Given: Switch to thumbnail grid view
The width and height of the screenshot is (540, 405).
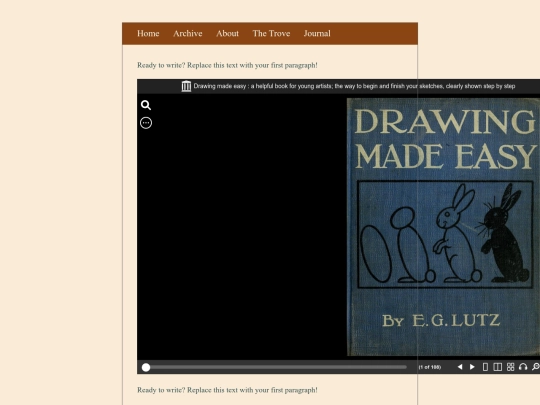Looking at the screenshot, I should pos(510,367).
